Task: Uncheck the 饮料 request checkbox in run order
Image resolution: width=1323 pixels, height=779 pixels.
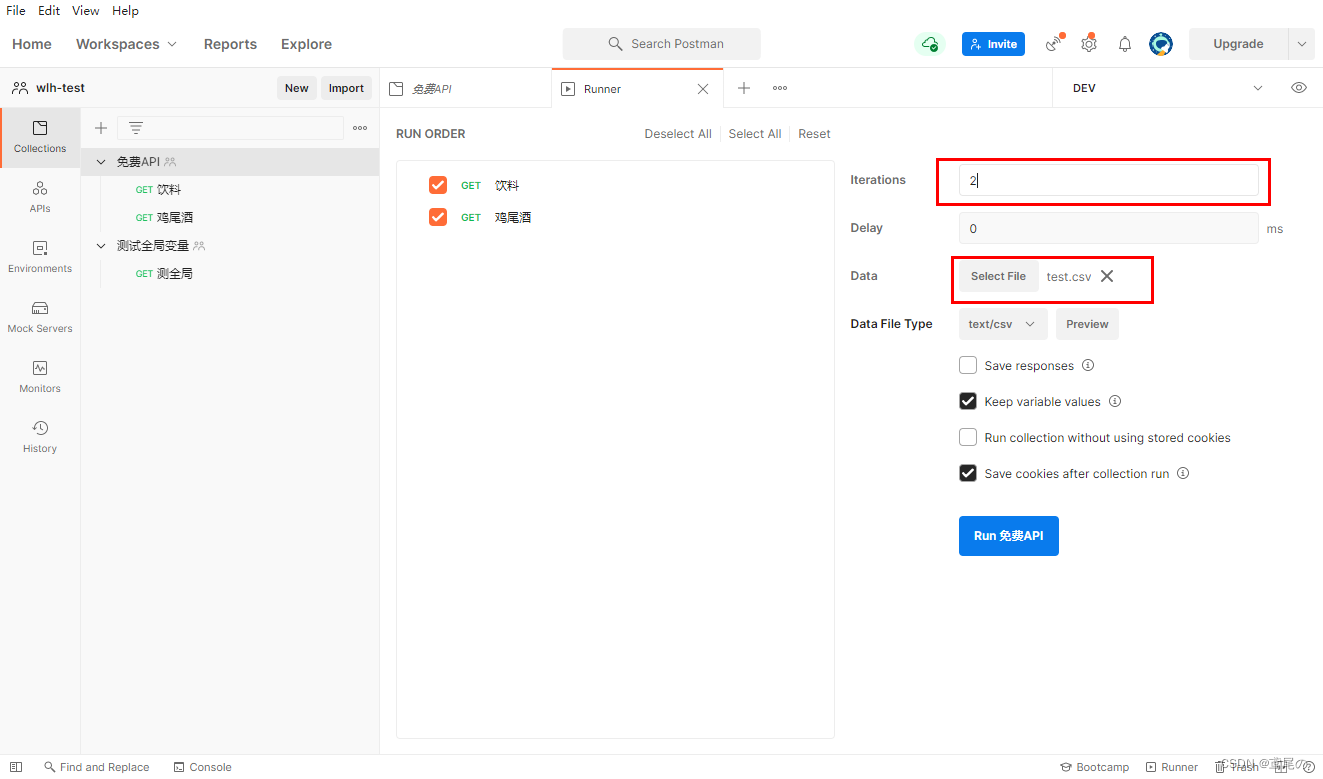Action: pos(438,185)
